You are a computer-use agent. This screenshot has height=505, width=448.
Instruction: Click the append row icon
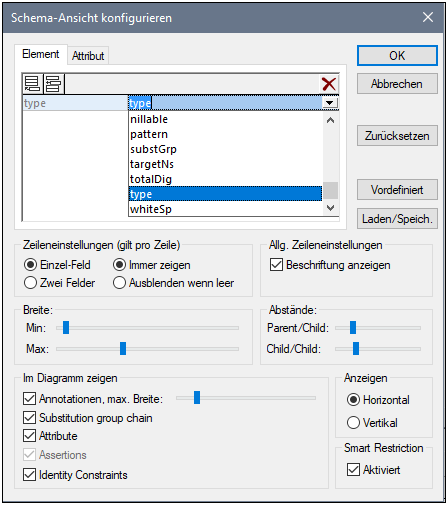pyautogui.click(x=32, y=84)
